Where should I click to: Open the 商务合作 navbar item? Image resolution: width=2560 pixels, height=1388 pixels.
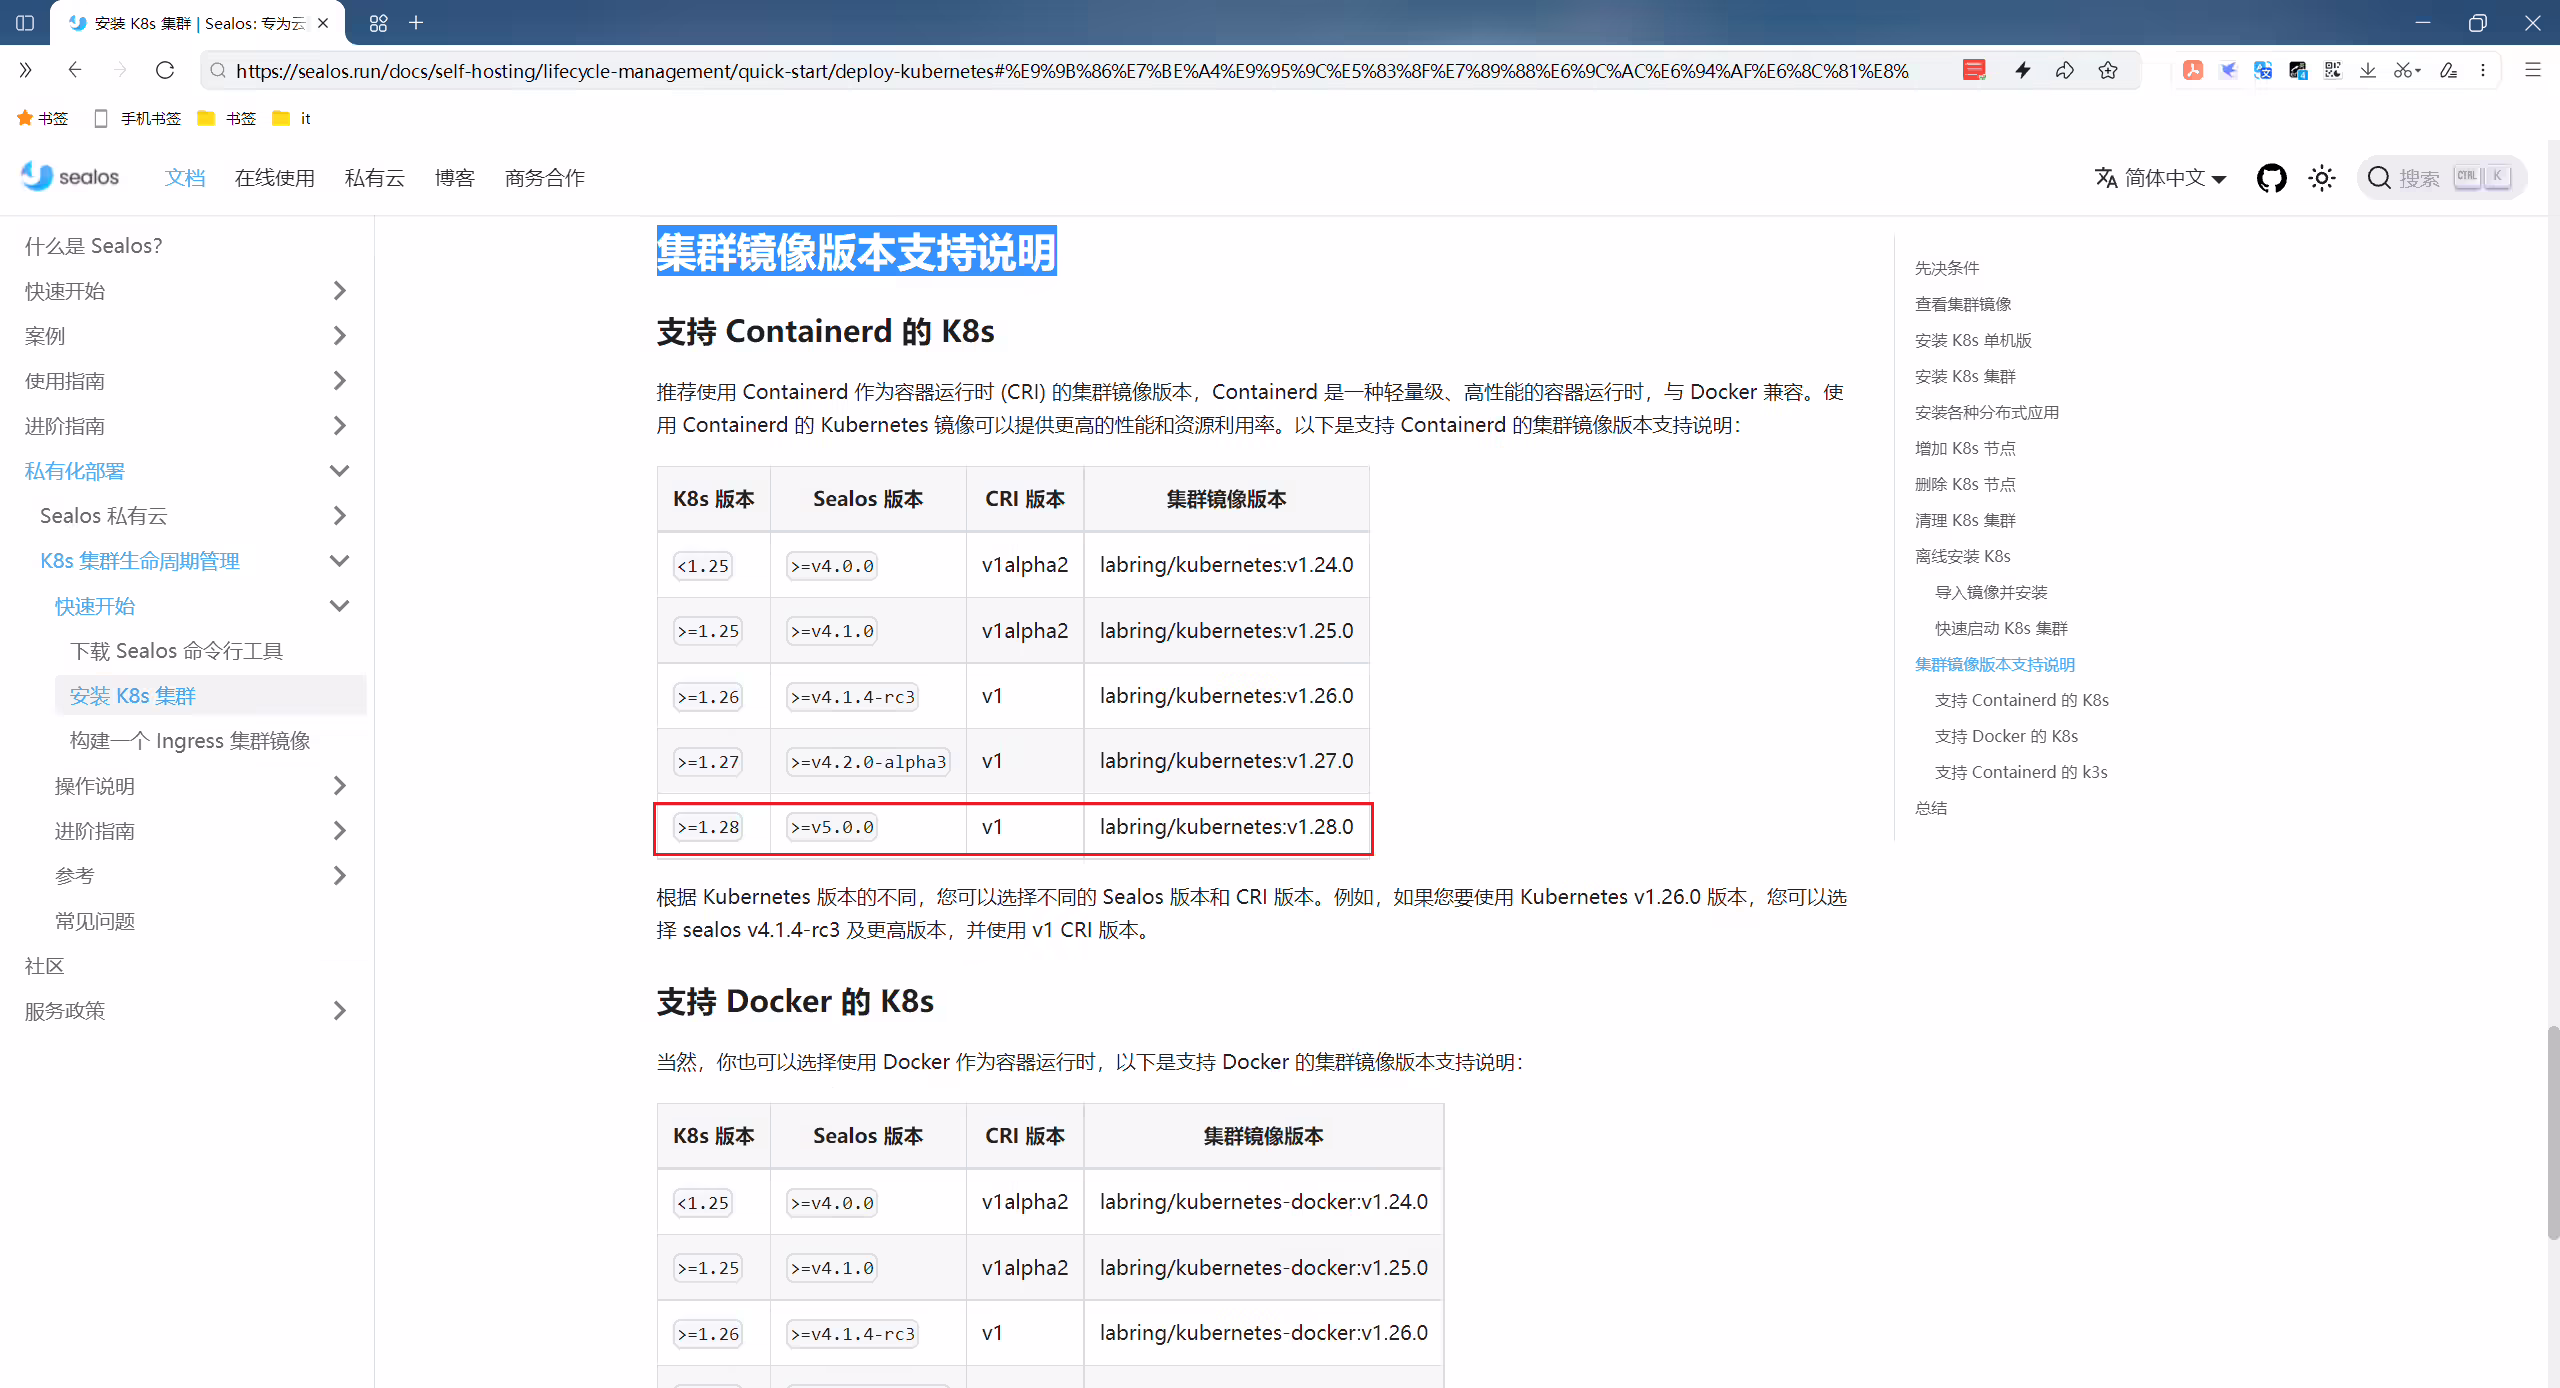545,178
